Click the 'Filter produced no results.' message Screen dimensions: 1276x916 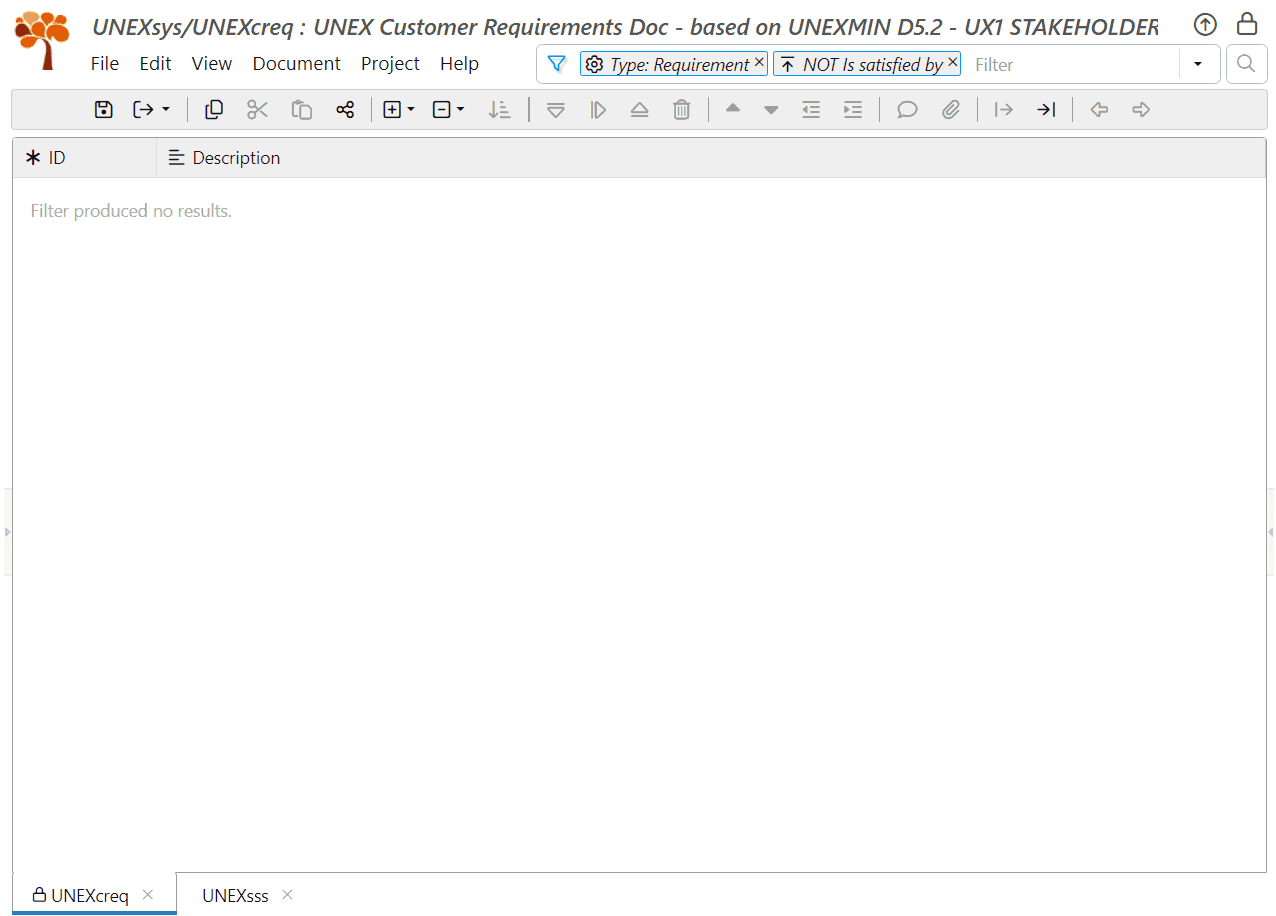coord(131,211)
